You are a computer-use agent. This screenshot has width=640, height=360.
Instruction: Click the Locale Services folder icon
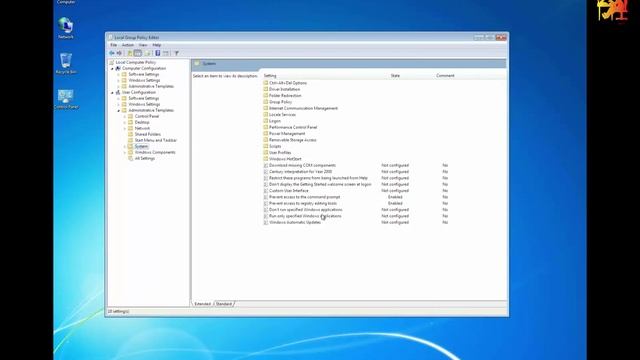coord(266,115)
